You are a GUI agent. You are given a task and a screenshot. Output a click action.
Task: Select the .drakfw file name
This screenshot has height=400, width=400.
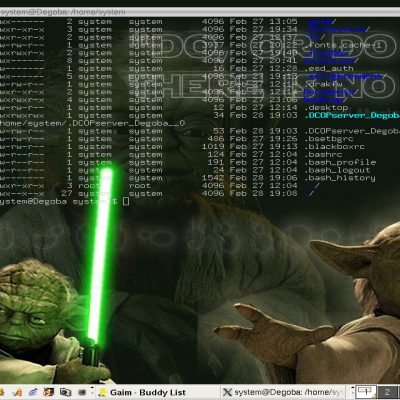click(x=323, y=84)
